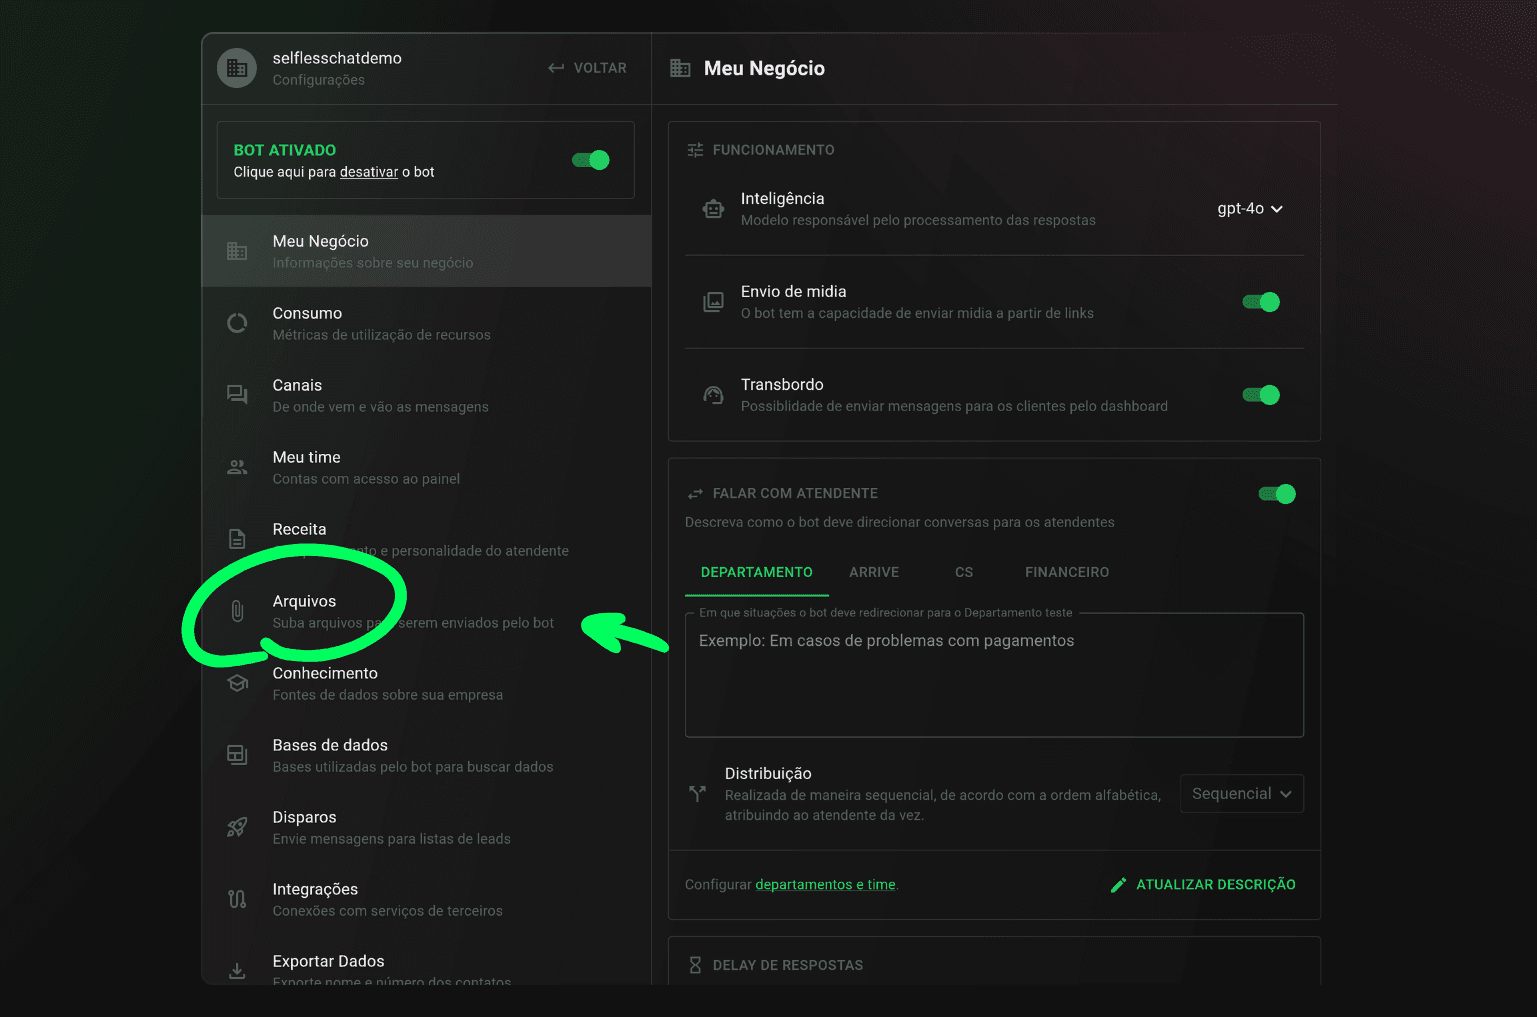Click the building icon in Meu Negócio header
1537x1017 pixels.
click(x=680, y=68)
